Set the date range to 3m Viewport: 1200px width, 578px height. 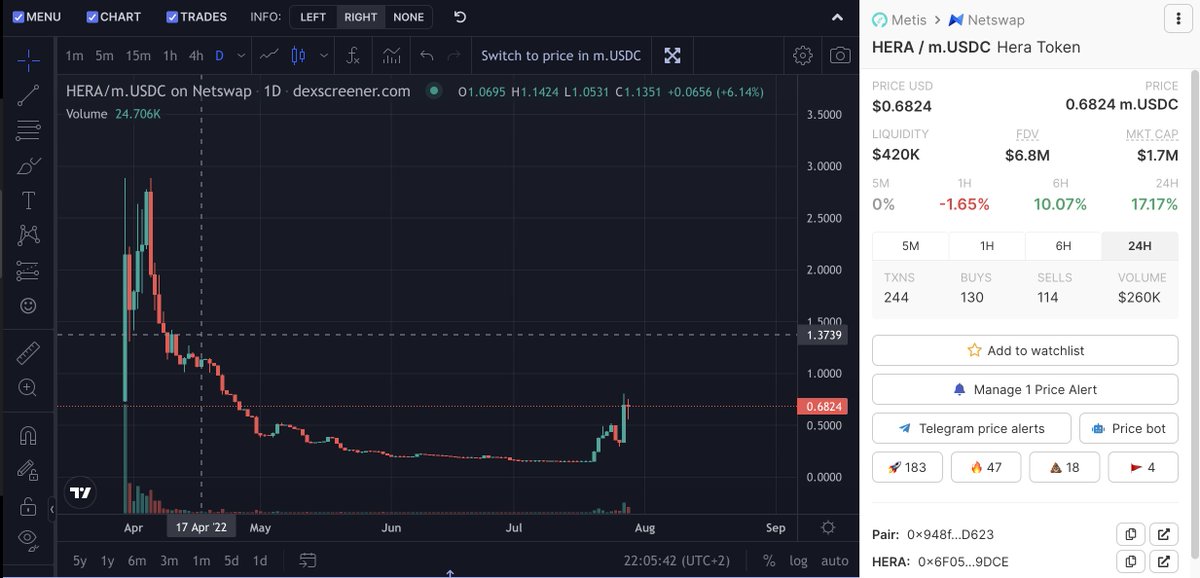pyautogui.click(x=170, y=561)
